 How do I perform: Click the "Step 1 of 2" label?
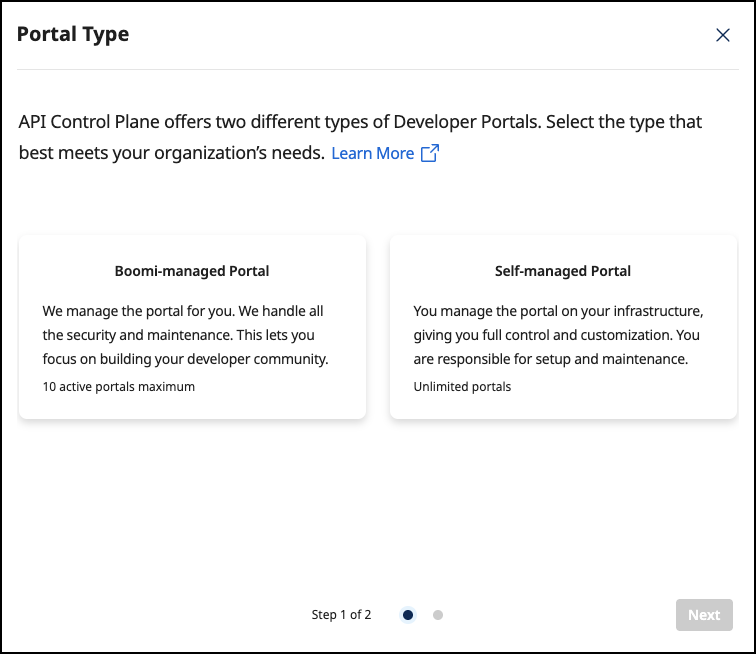[x=341, y=615]
